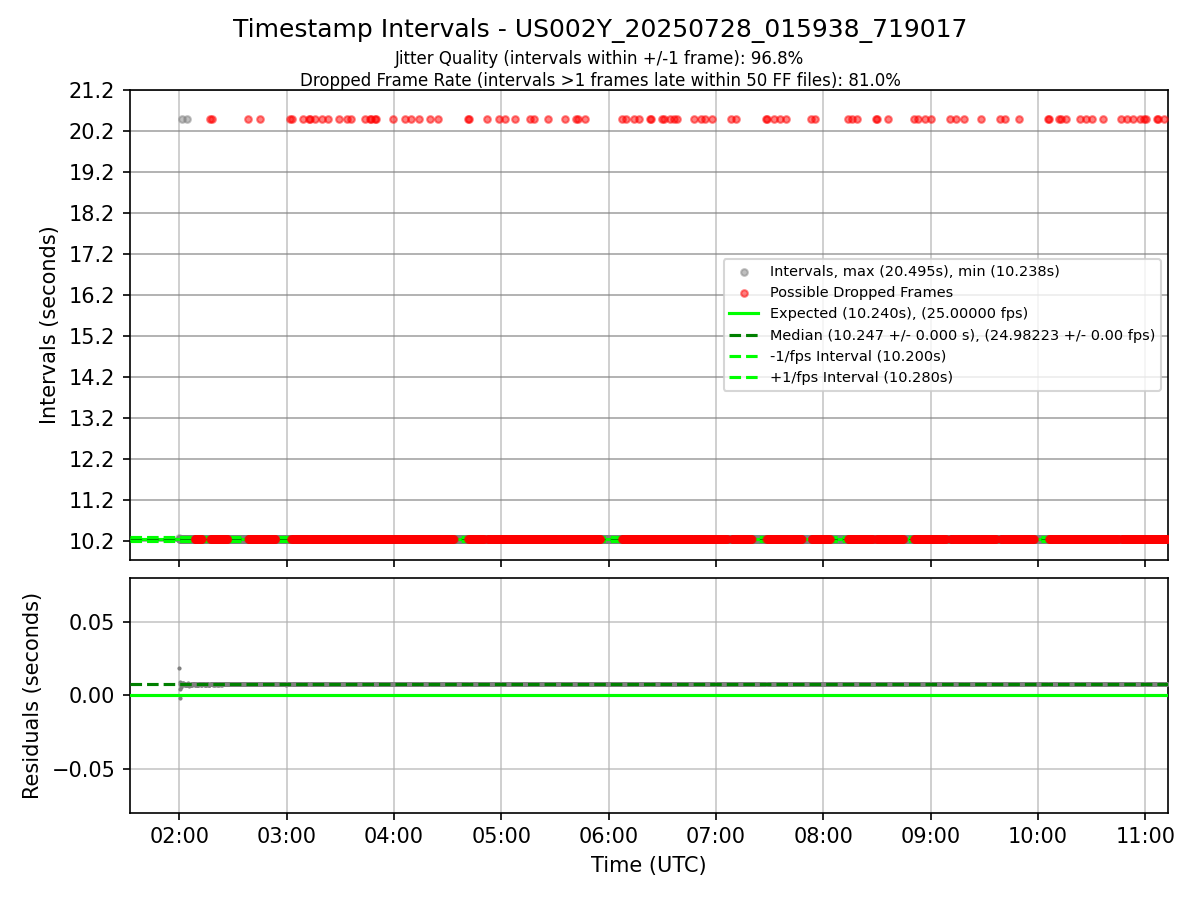This screenshot has height=900, width=1200.
Task: Click legend entry starting with 'Median (10.247'
Action: [x=962, y=335]
